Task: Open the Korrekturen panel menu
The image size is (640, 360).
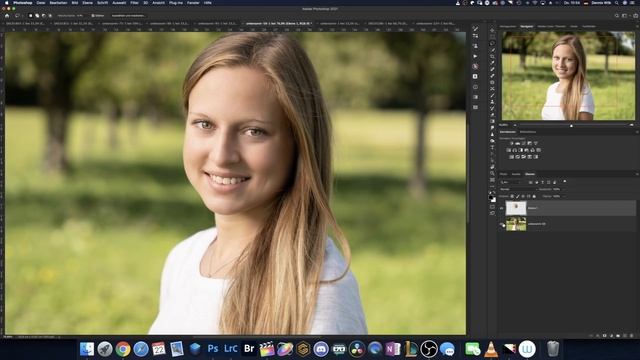Action: point(637,132)
